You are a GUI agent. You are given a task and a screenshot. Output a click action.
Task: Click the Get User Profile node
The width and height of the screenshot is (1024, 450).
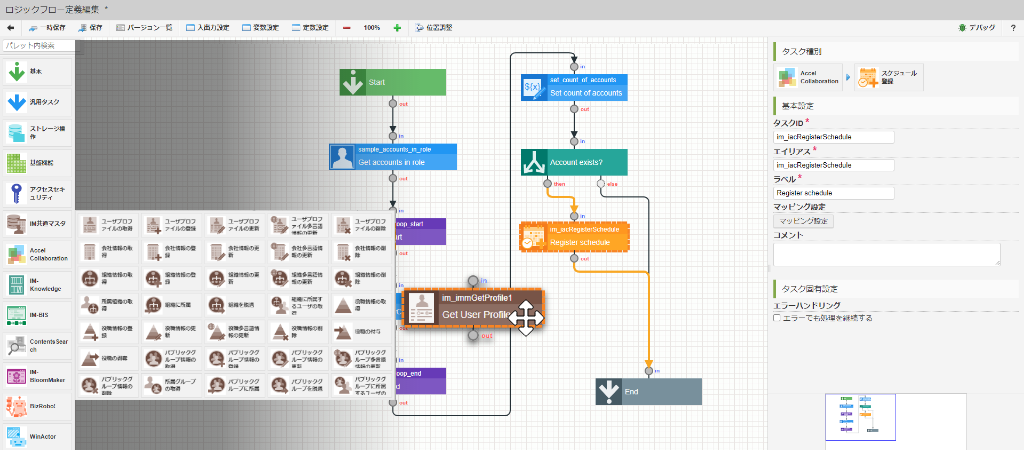[473, 307]
